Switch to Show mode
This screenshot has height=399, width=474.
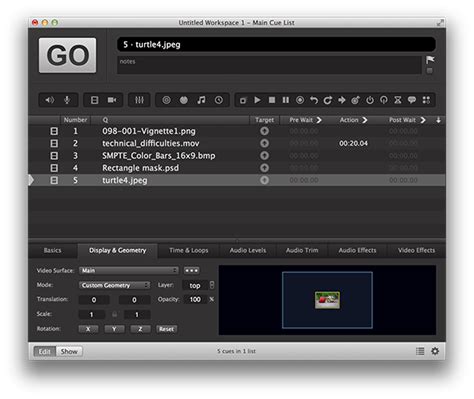[69, 351]
